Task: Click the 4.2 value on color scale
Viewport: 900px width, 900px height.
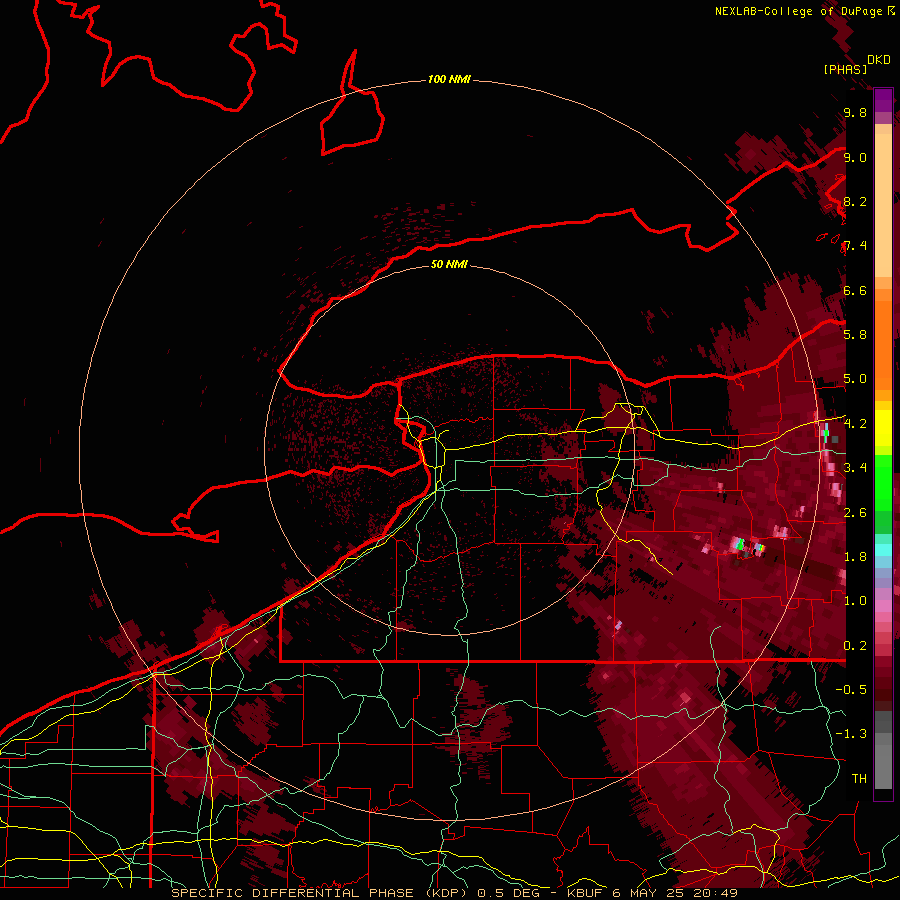Action: coord(855,424)
